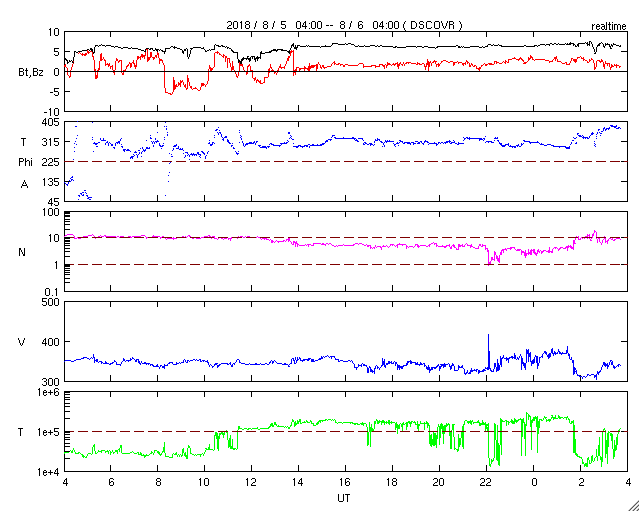The height and width of the screenshot is (512, 640).
Task: Click the '22' hour label on UT axis
Action: click(486, 482)
